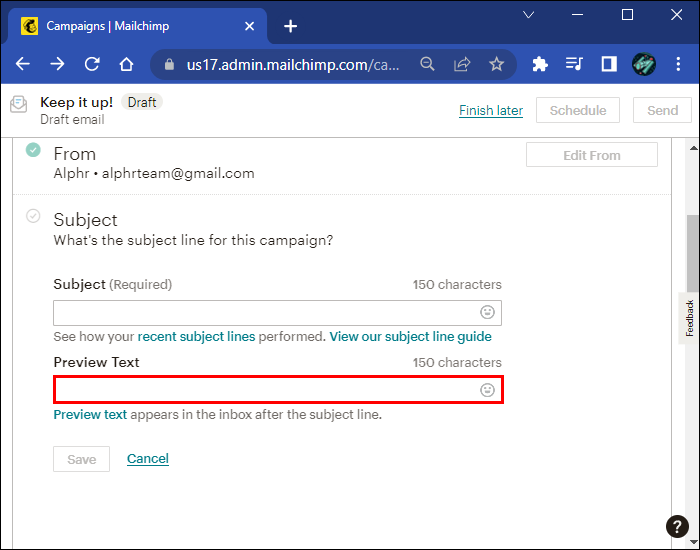
Task: Open the media control playlist icon
Action: click(574, 64)
